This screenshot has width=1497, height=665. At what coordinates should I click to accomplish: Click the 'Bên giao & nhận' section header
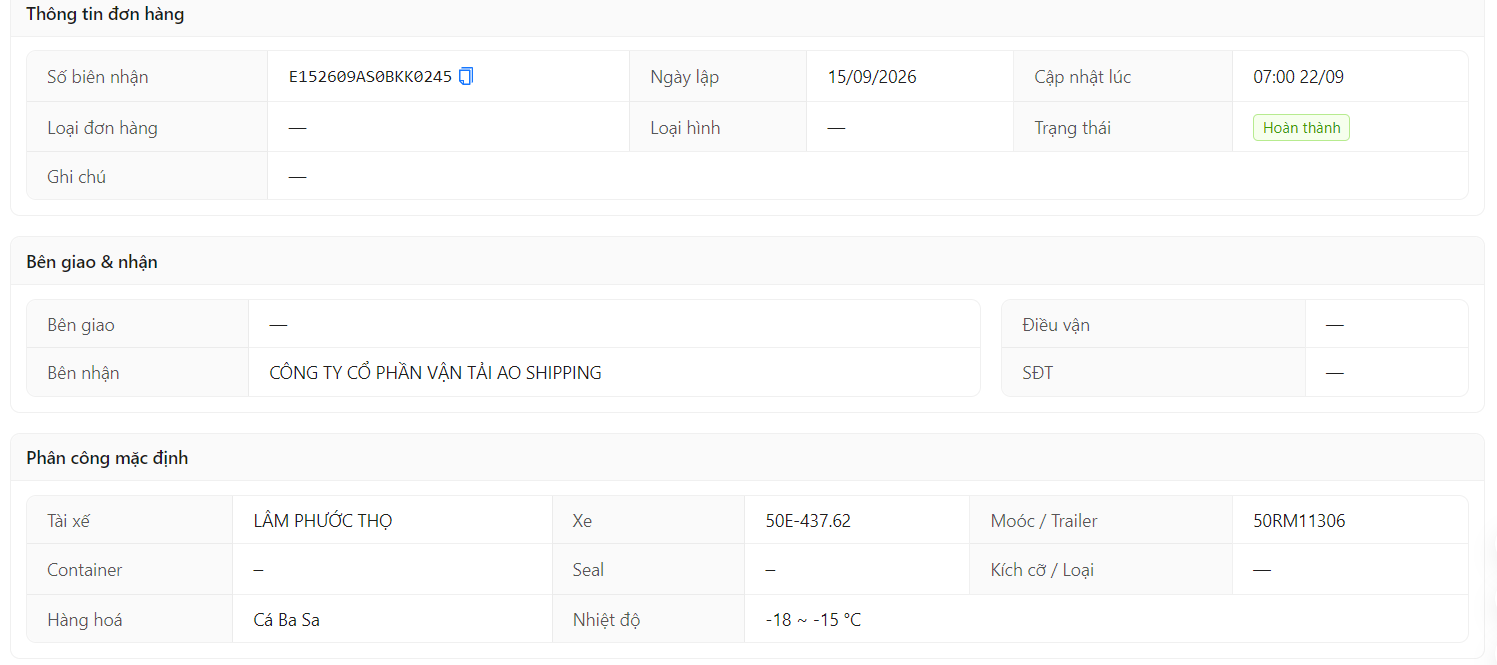pyautogui.click(x=92, y=262)
